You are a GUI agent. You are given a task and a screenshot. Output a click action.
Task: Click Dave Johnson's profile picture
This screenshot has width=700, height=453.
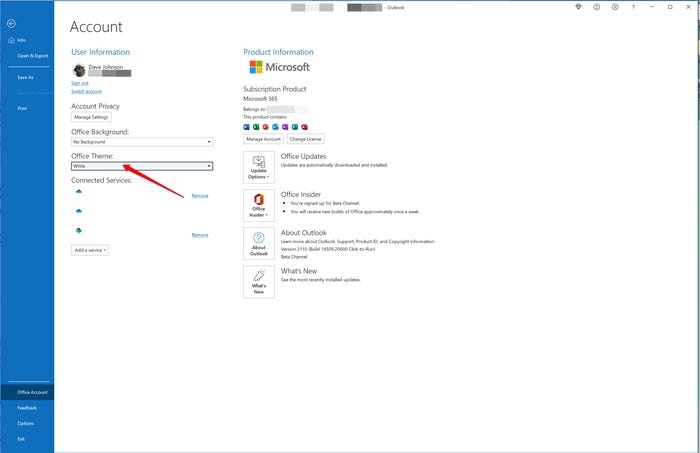tap(79, 70)
